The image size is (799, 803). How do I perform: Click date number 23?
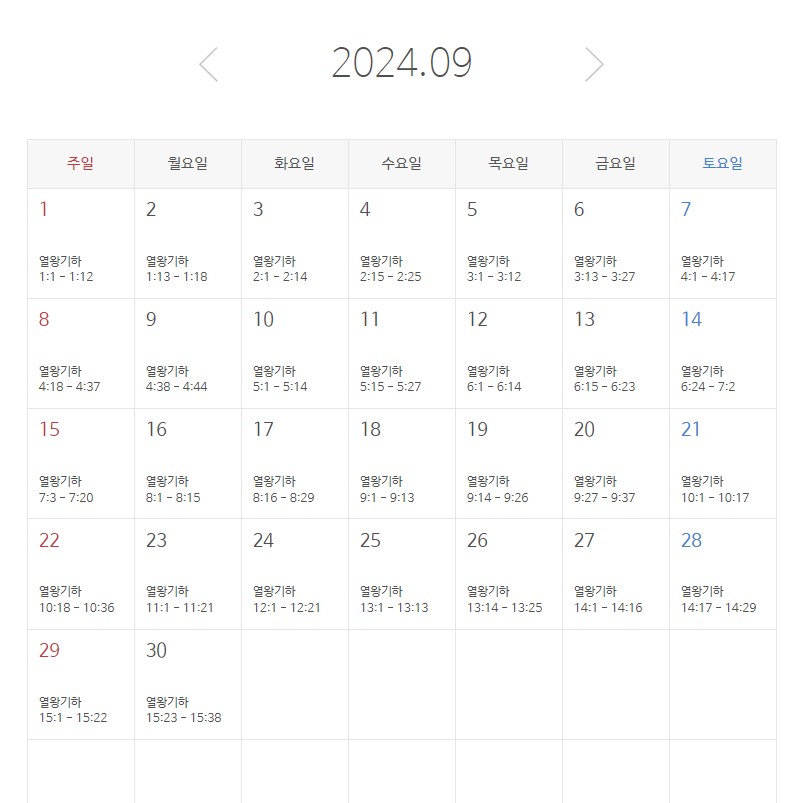click(157, 541)
